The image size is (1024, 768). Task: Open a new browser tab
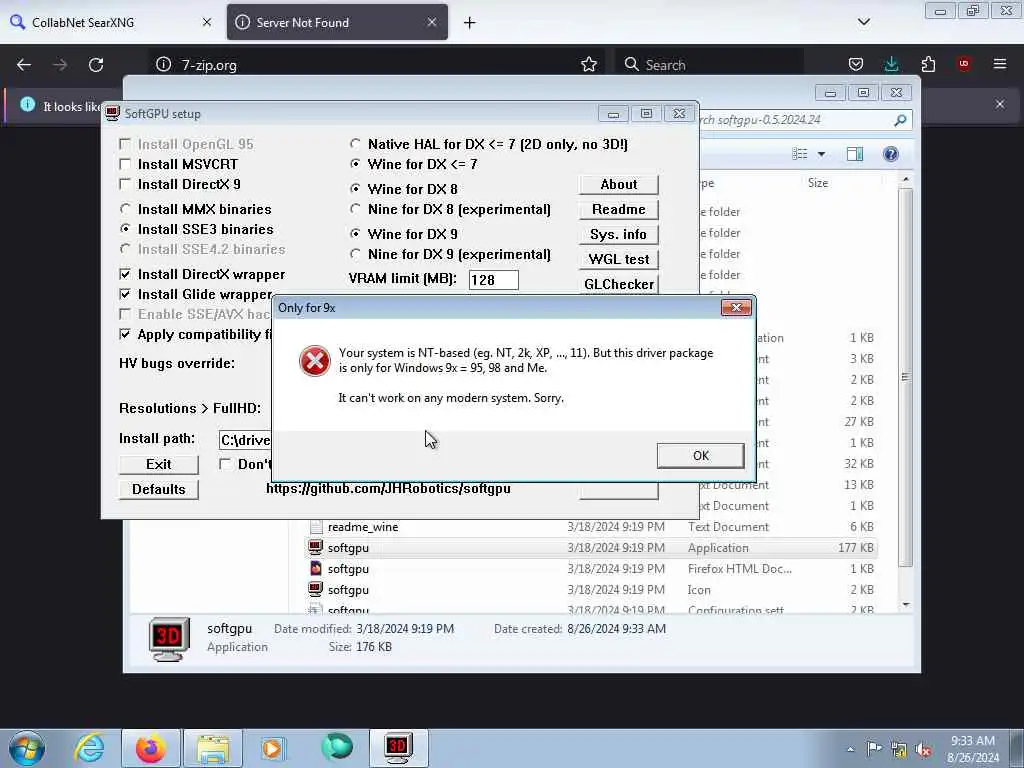click(470, 23)
